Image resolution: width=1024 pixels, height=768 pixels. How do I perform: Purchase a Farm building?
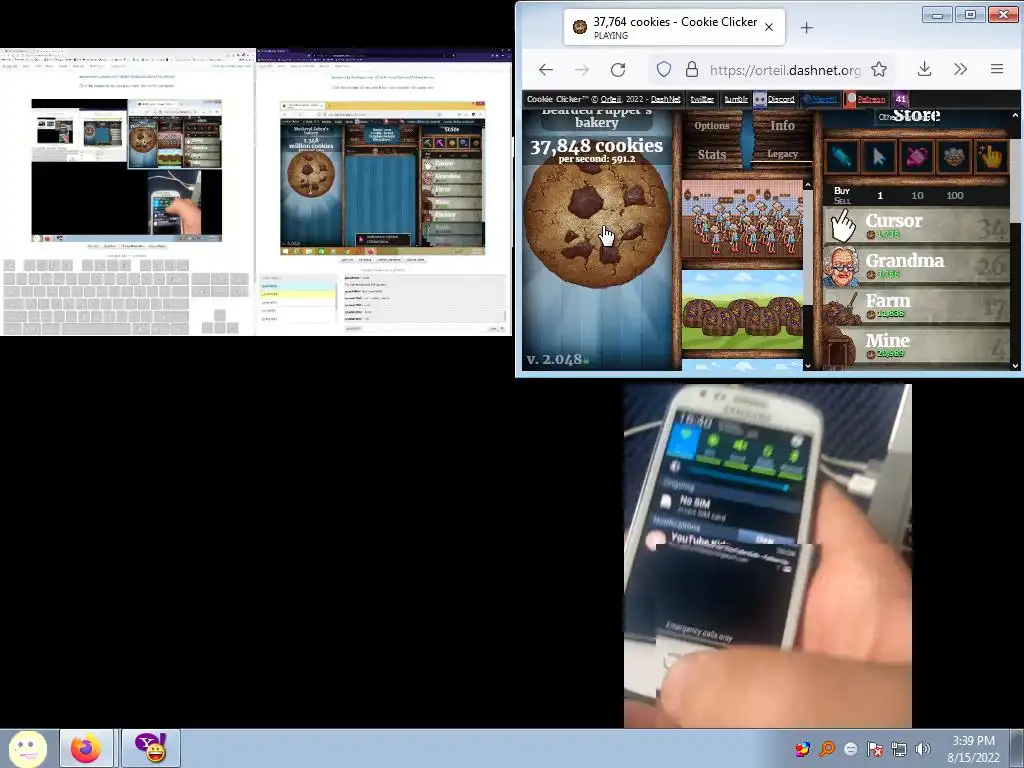click(916, 306)
